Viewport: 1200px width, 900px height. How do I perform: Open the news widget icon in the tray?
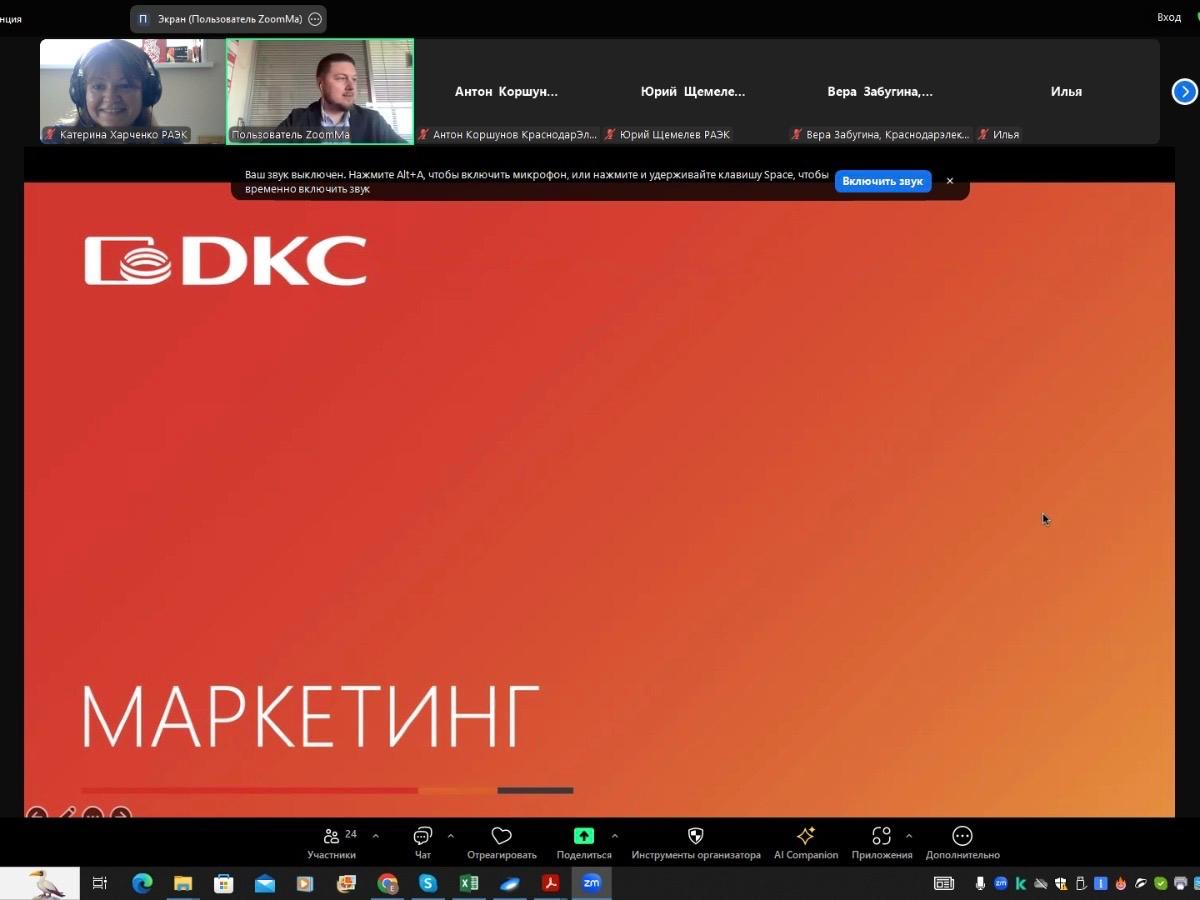click(944, 883)
